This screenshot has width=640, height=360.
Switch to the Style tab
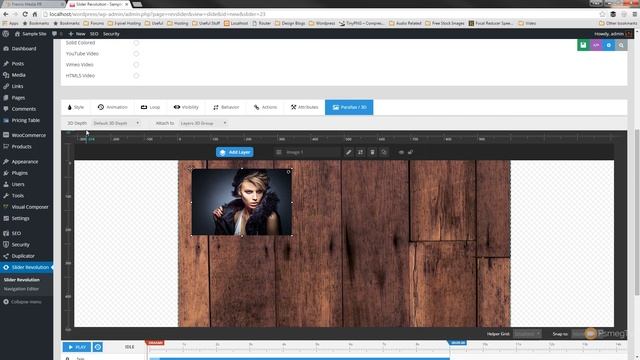point(76,107)
